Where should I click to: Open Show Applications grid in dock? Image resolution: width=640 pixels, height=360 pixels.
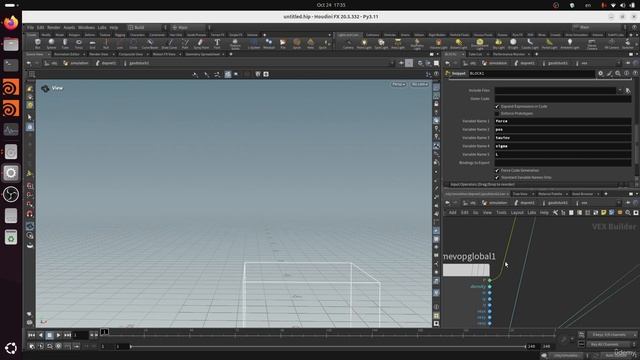click(x=11, y=348)
